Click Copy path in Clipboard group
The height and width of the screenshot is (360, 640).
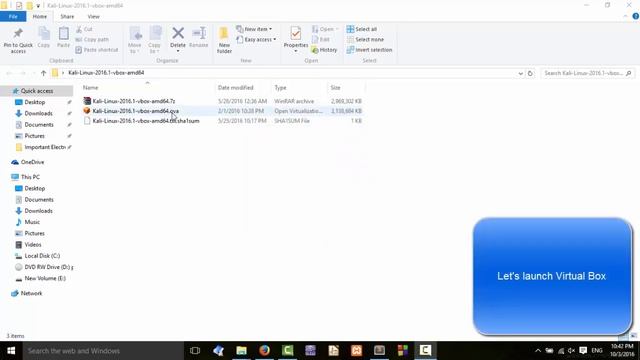pyautogui.click(x=92, y=40)
